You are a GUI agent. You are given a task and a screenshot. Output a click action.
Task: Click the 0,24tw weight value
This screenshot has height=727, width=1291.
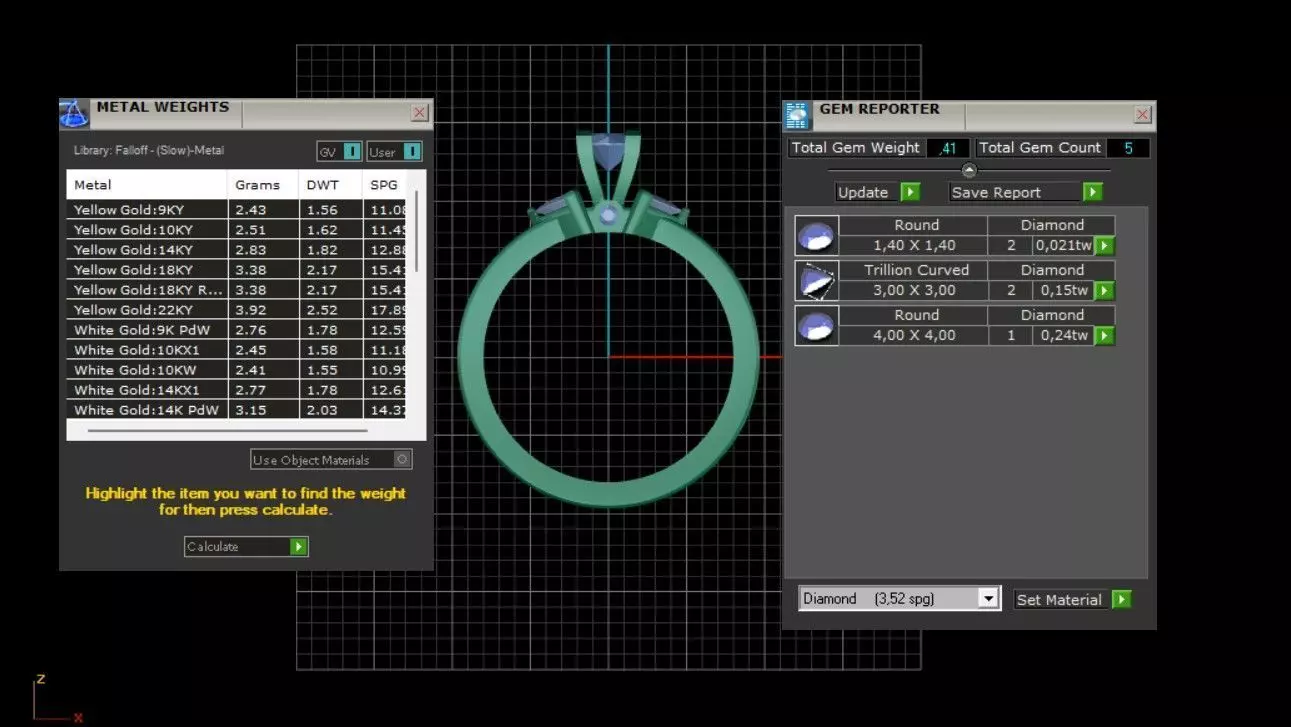[1063, 336]
